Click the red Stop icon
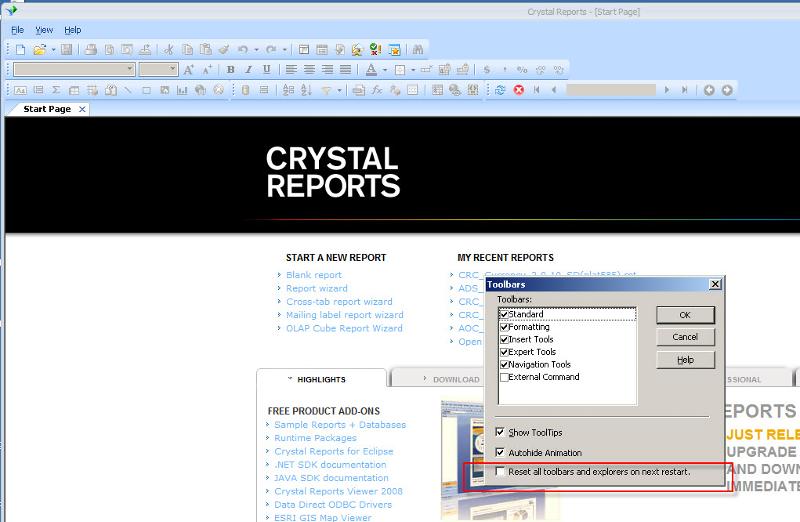 (519, 90)
